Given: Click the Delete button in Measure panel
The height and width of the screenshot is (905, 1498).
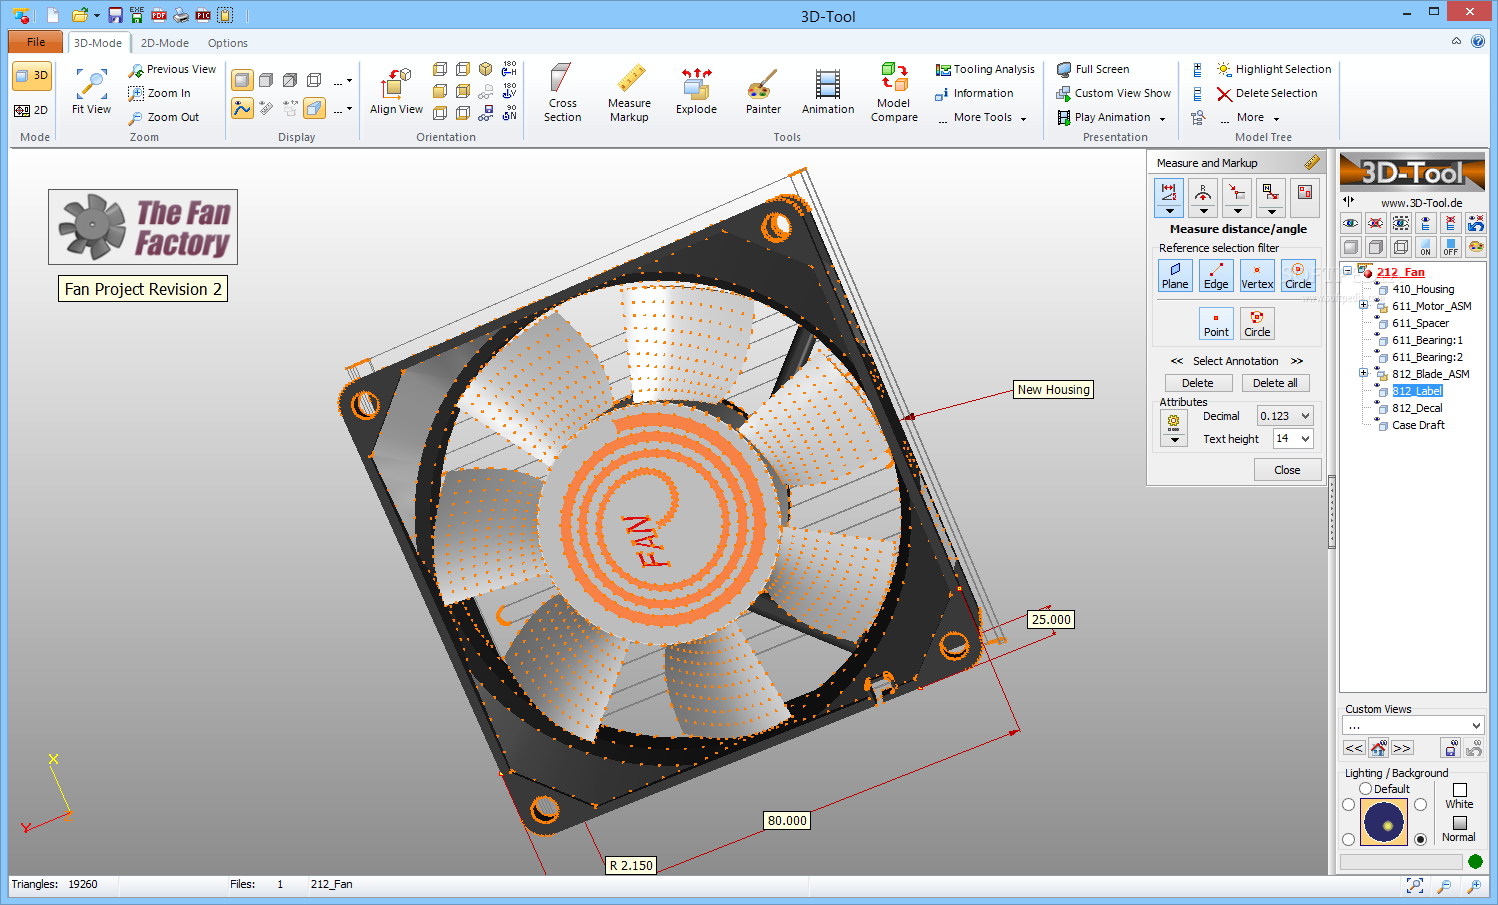Looking at the screenshot, I should pos(1198,383).
